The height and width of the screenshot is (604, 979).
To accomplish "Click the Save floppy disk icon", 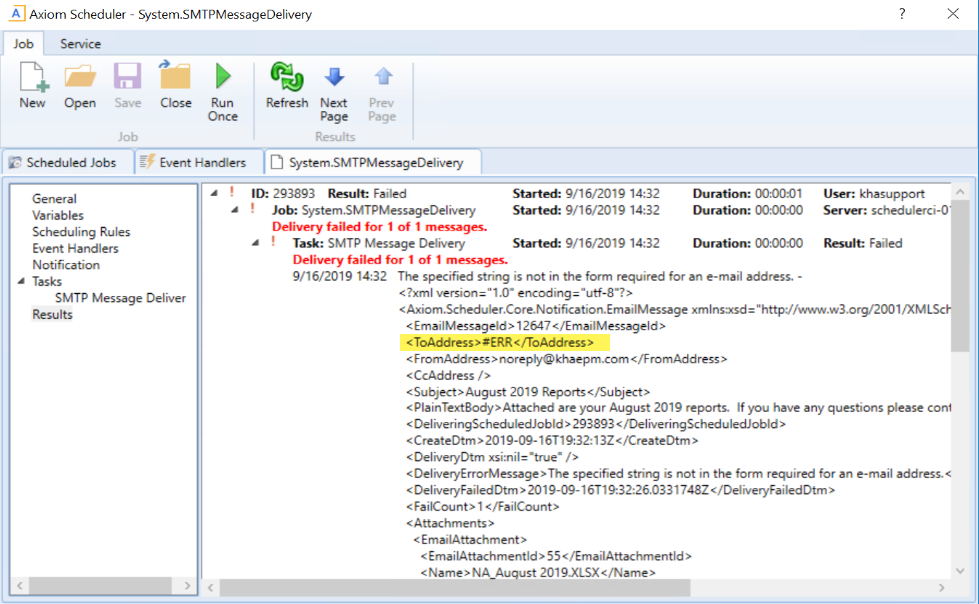I will click(127, 77).
